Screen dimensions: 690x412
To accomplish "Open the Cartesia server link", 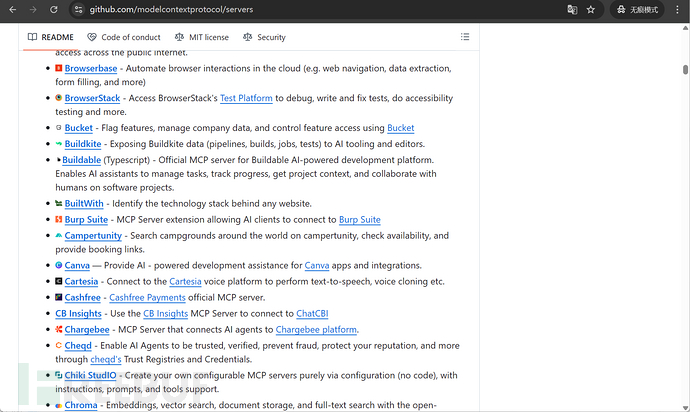I will tap(81, 281).
